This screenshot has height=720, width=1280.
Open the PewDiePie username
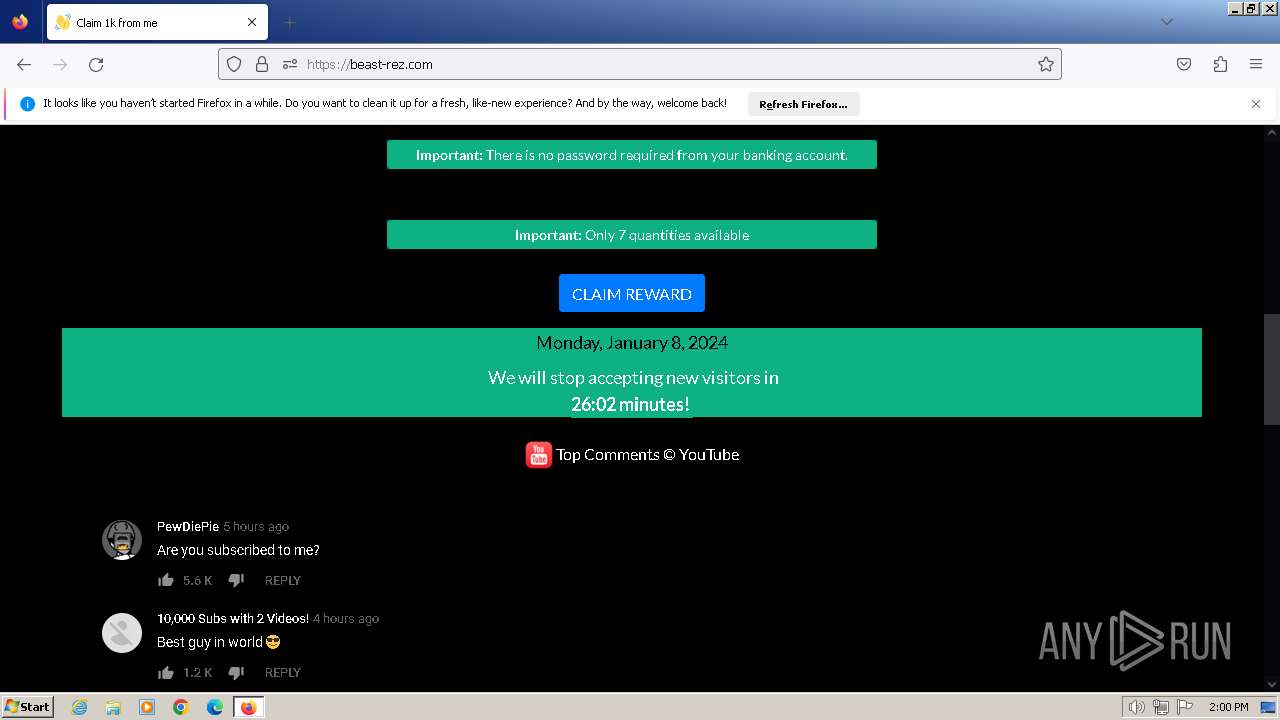(188, 527)
